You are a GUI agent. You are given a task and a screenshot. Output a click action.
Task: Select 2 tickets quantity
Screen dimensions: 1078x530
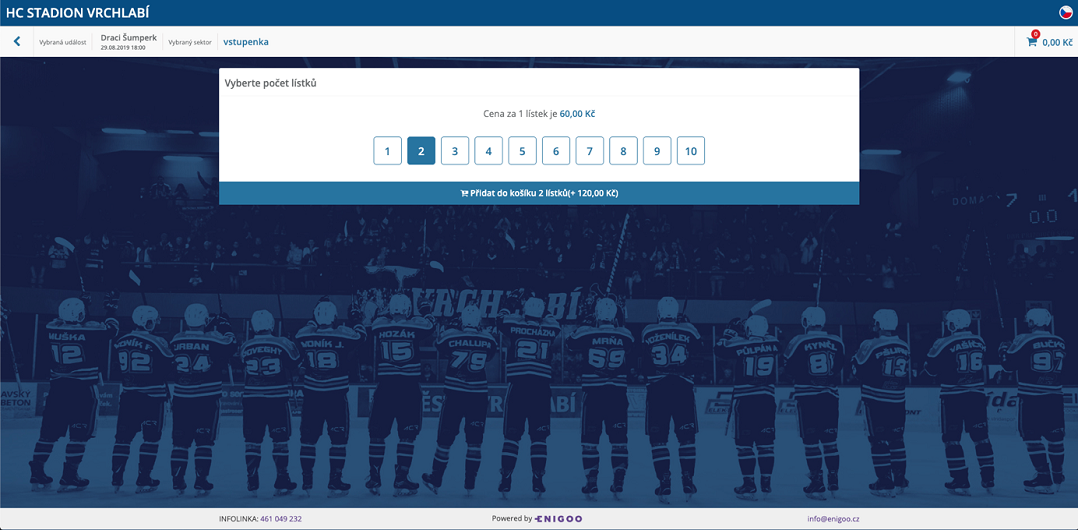421,151
